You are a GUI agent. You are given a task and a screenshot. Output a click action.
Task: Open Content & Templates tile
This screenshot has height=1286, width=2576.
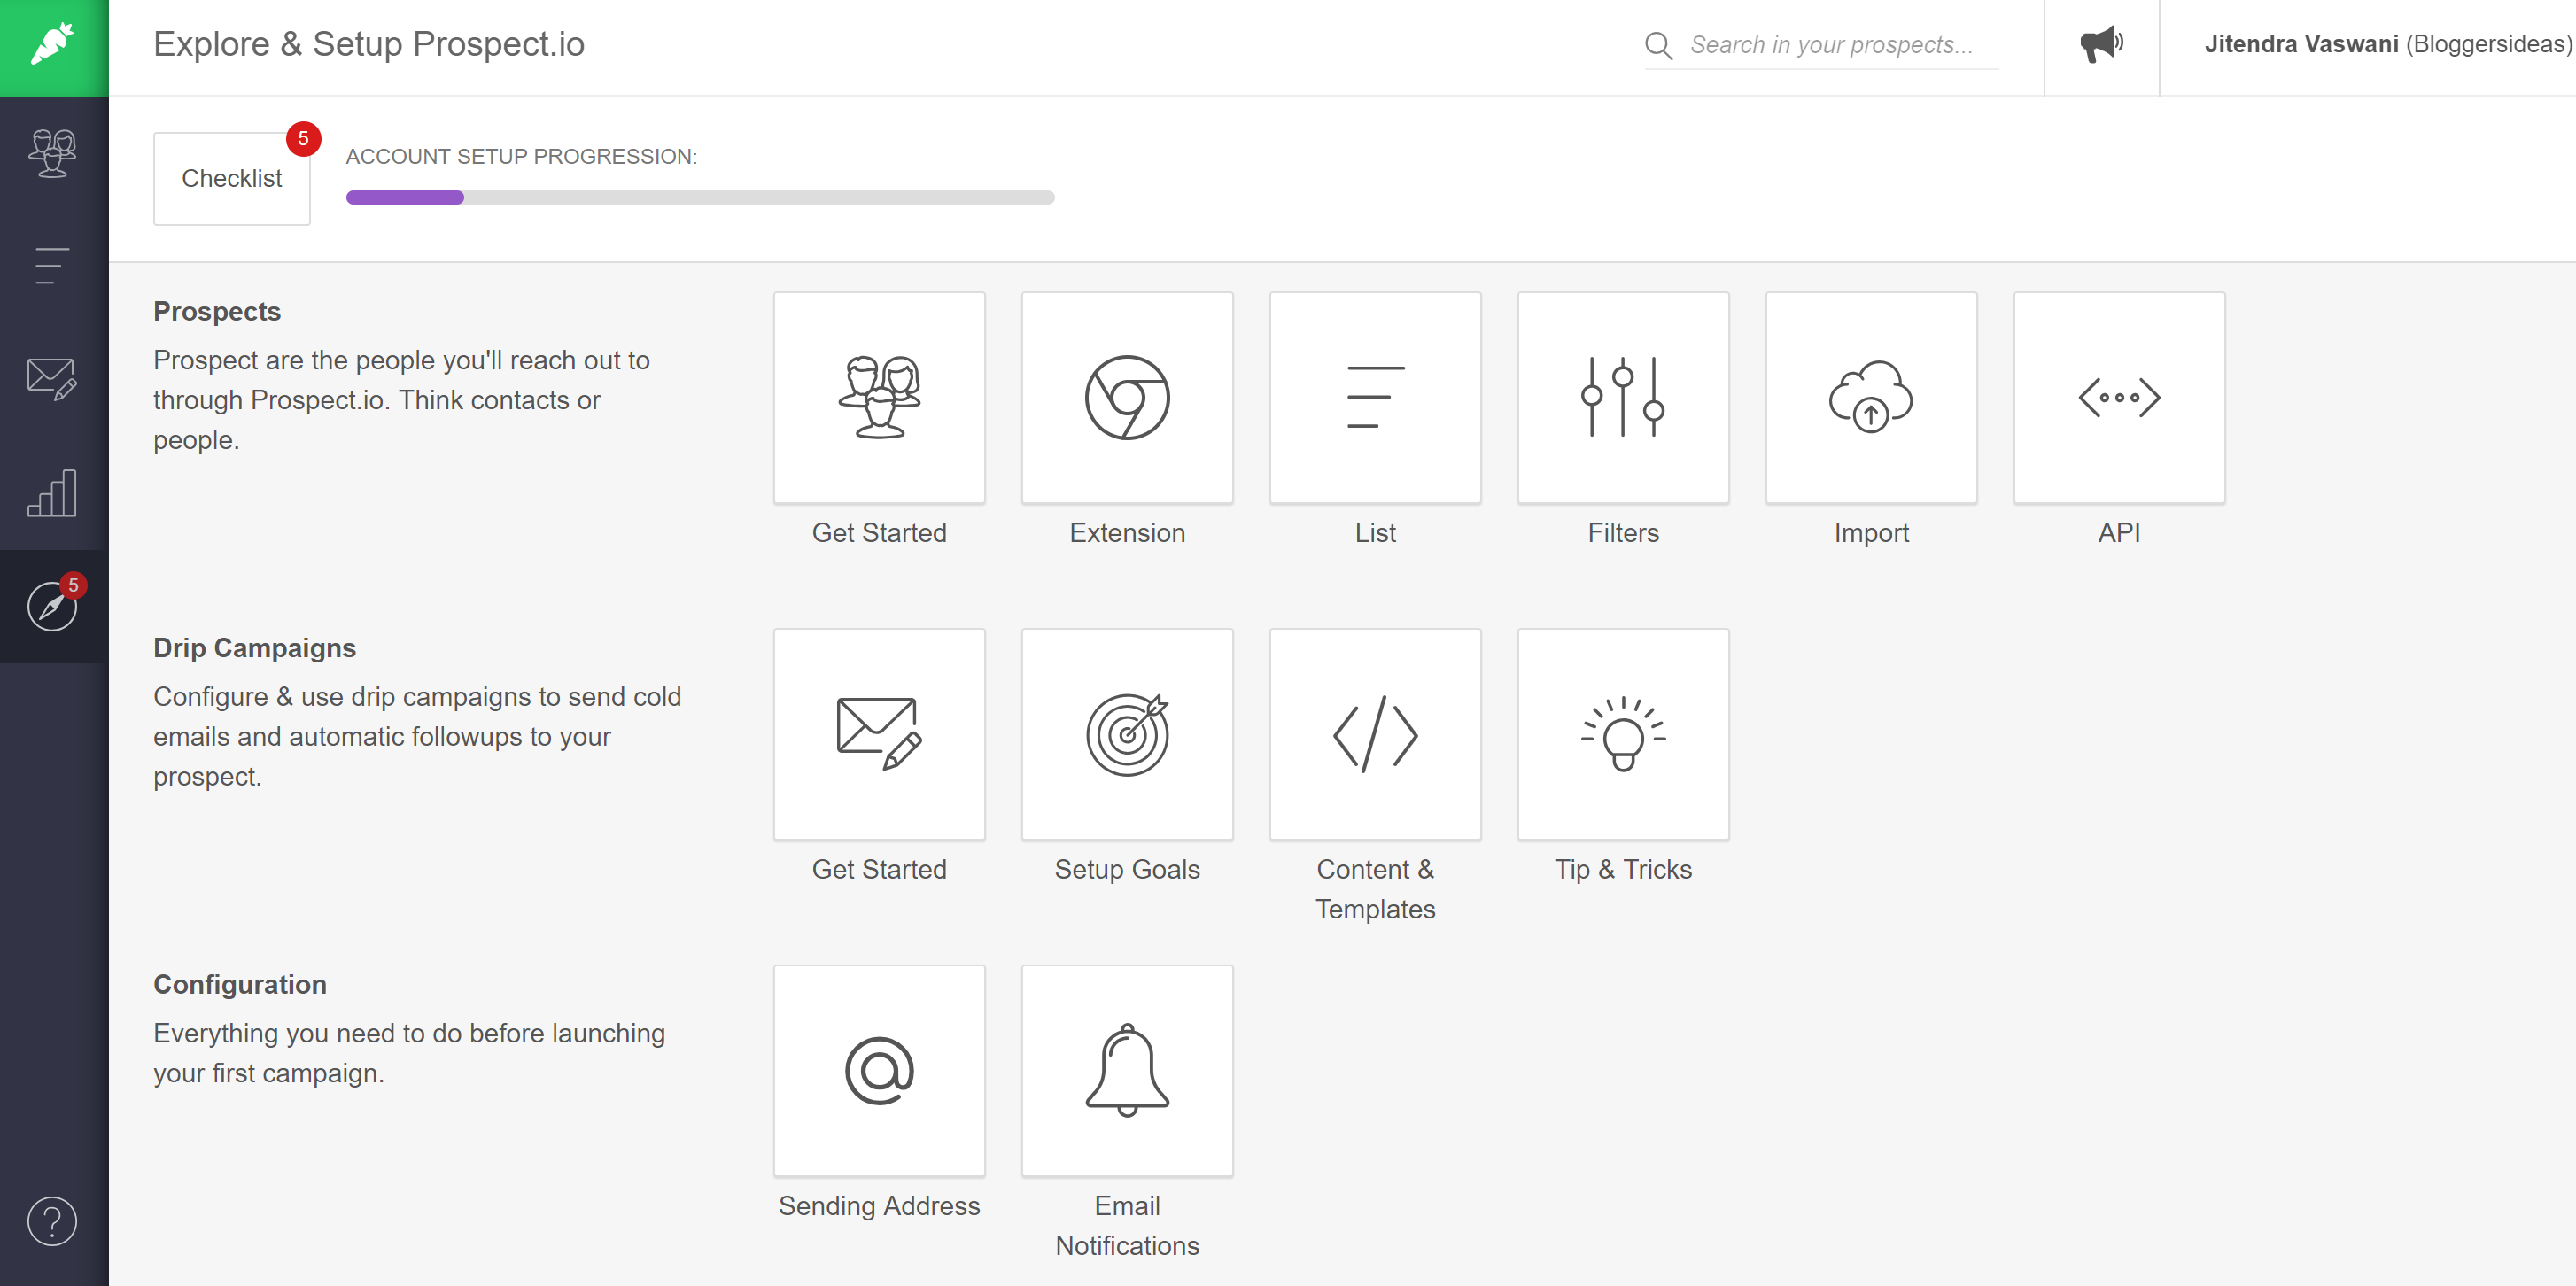[x=1375, y=734]
